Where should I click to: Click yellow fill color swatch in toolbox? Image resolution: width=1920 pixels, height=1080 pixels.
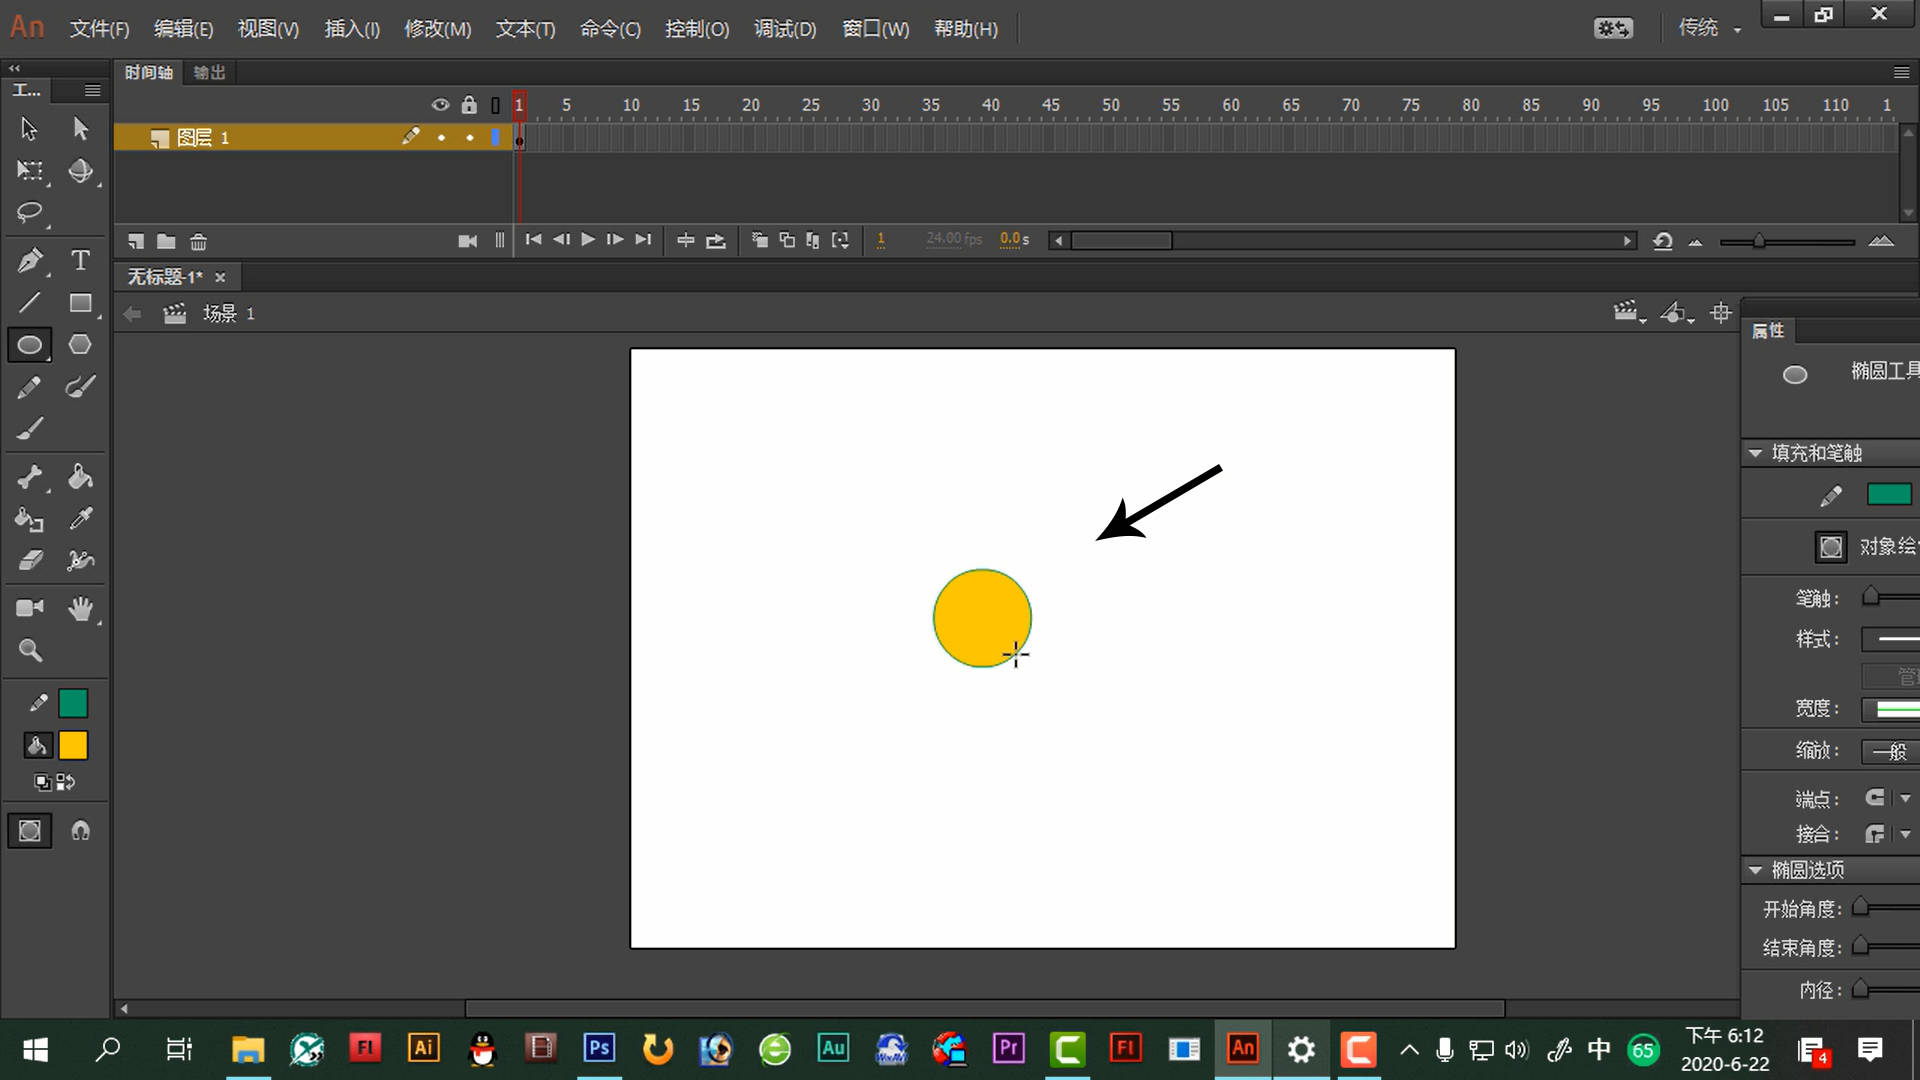tap(73, 746)
